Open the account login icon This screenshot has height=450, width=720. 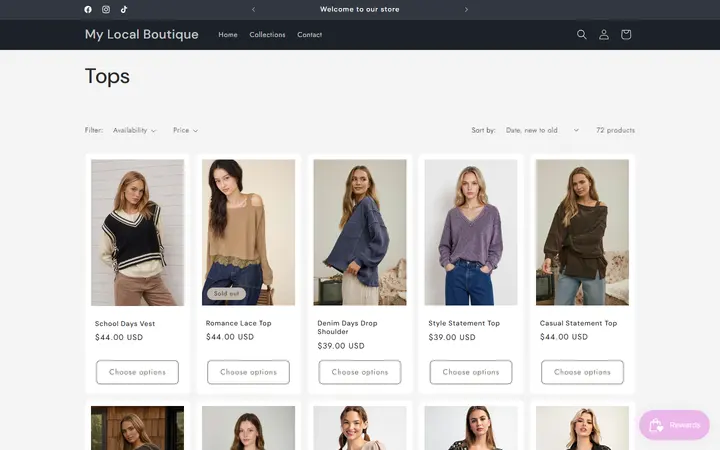click(x=604, y=34)
